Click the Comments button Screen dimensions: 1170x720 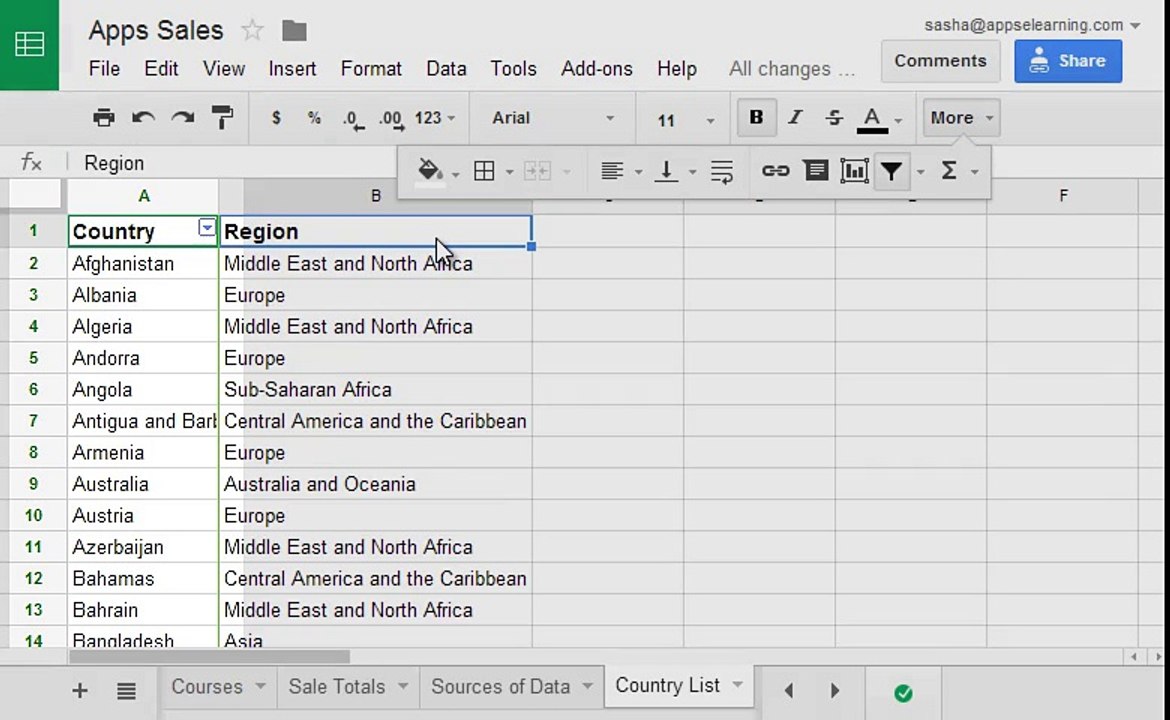pyautogui.click(x=940, y=61)
